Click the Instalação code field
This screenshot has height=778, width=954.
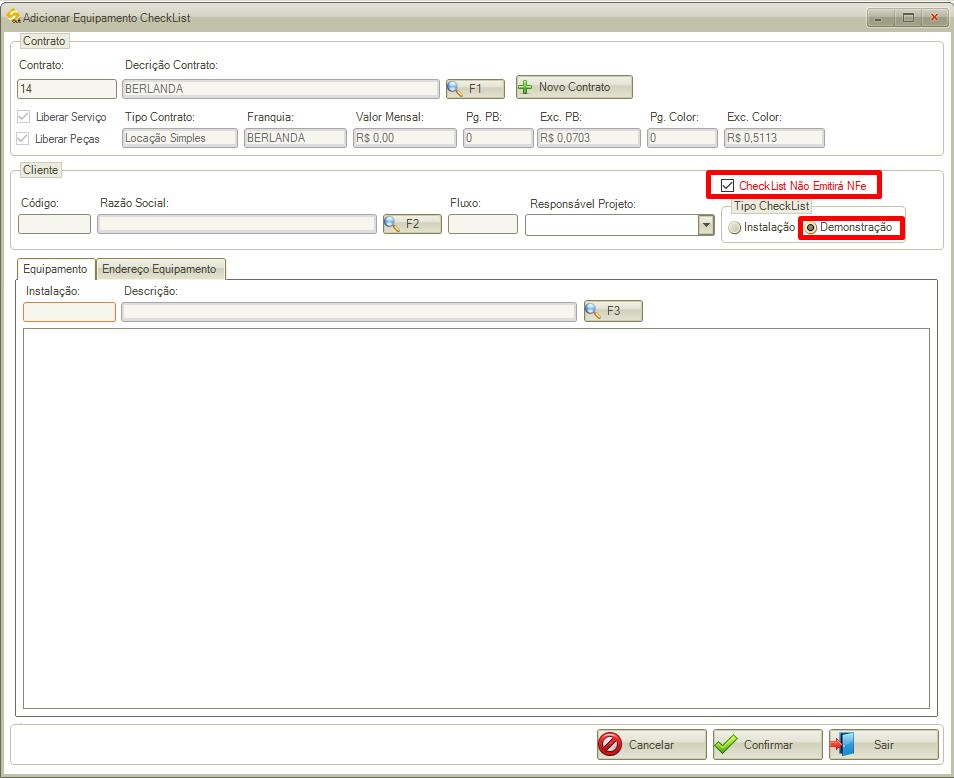(69, 312)
